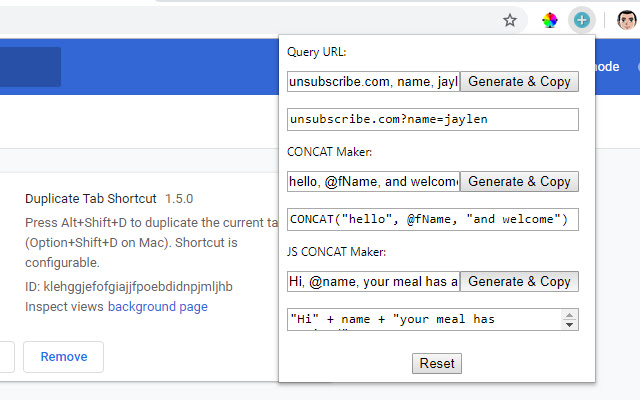The width and height of the screenshot is (640, 400).
Task: Click the bookmark star icon
Action: [510, 19]
